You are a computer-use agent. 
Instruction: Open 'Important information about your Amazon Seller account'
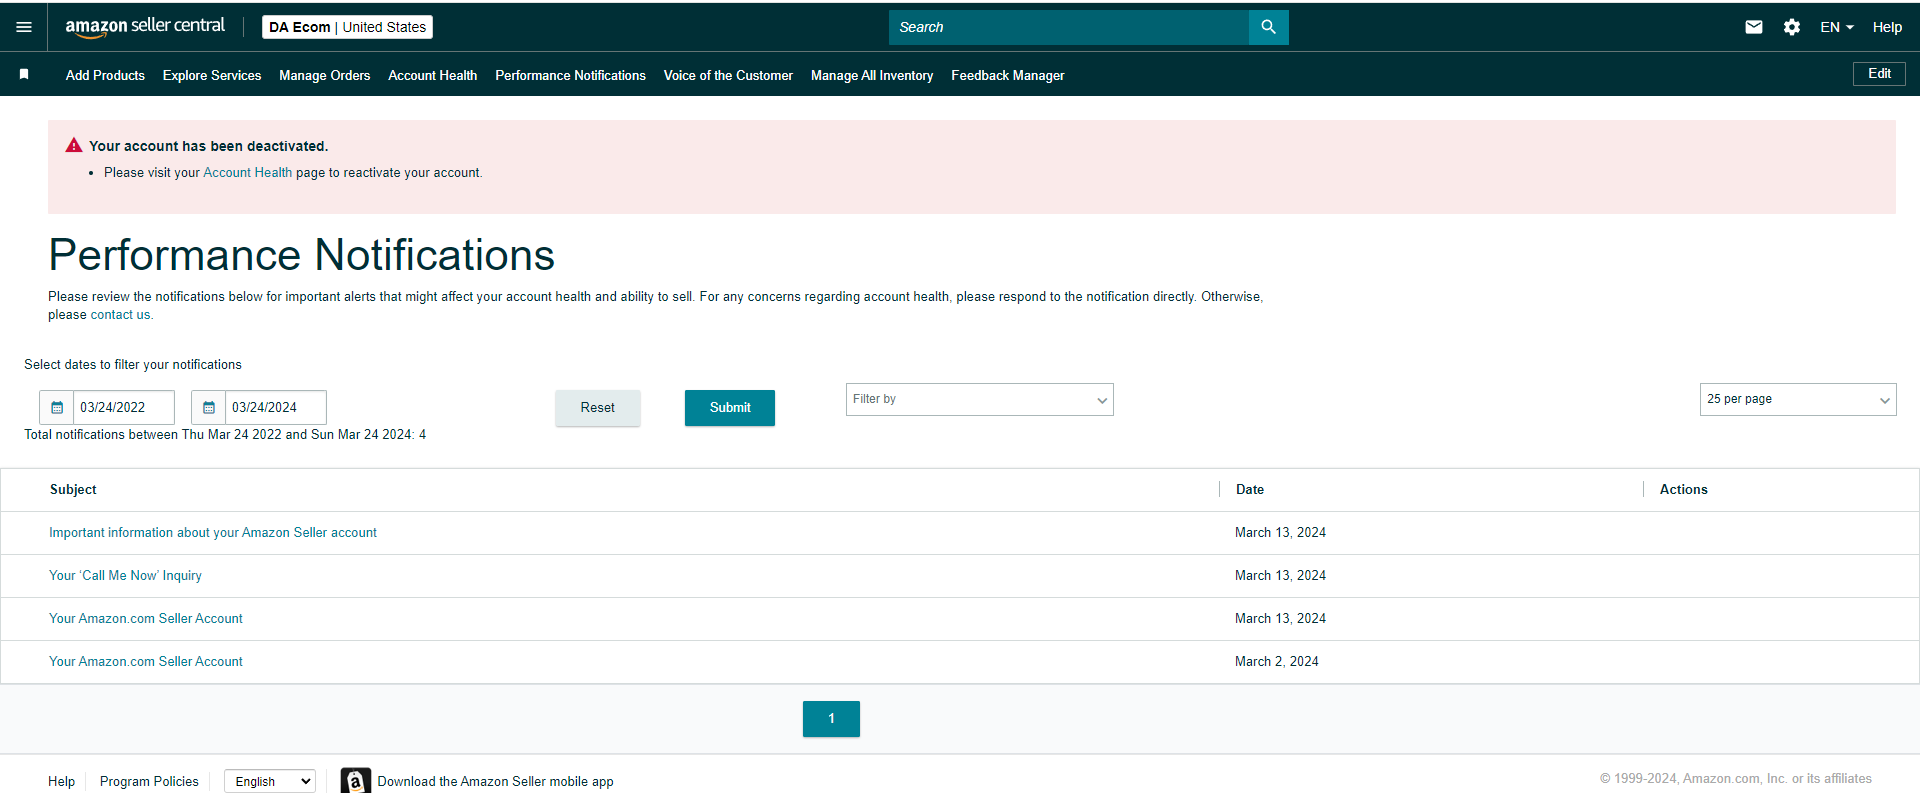(x=213, y=533)
